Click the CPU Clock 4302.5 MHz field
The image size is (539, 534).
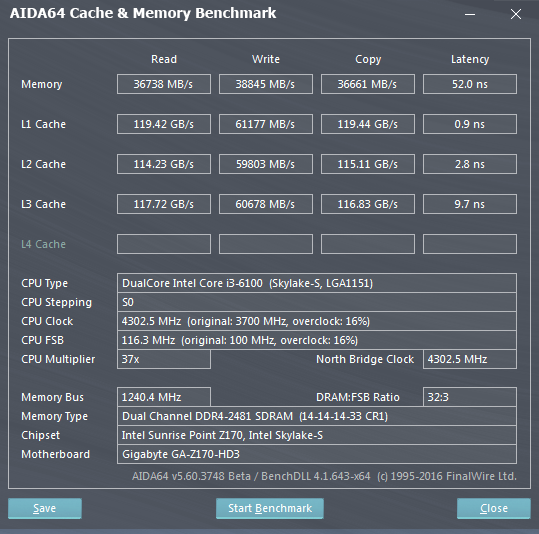pyautogui.click(x=317, y=321)
